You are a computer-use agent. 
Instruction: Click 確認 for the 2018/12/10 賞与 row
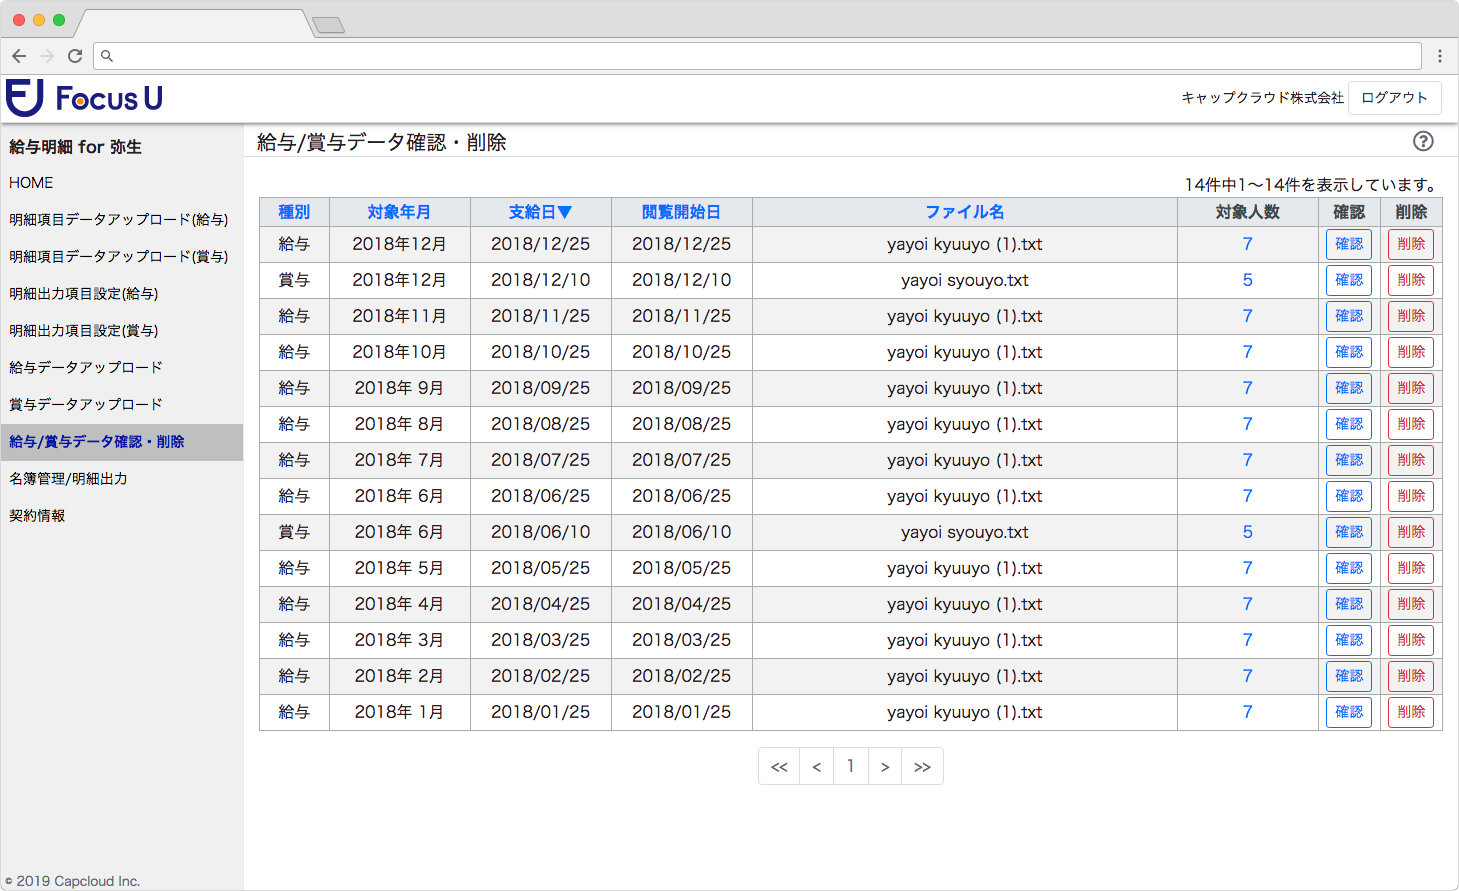pos(1349,280)
